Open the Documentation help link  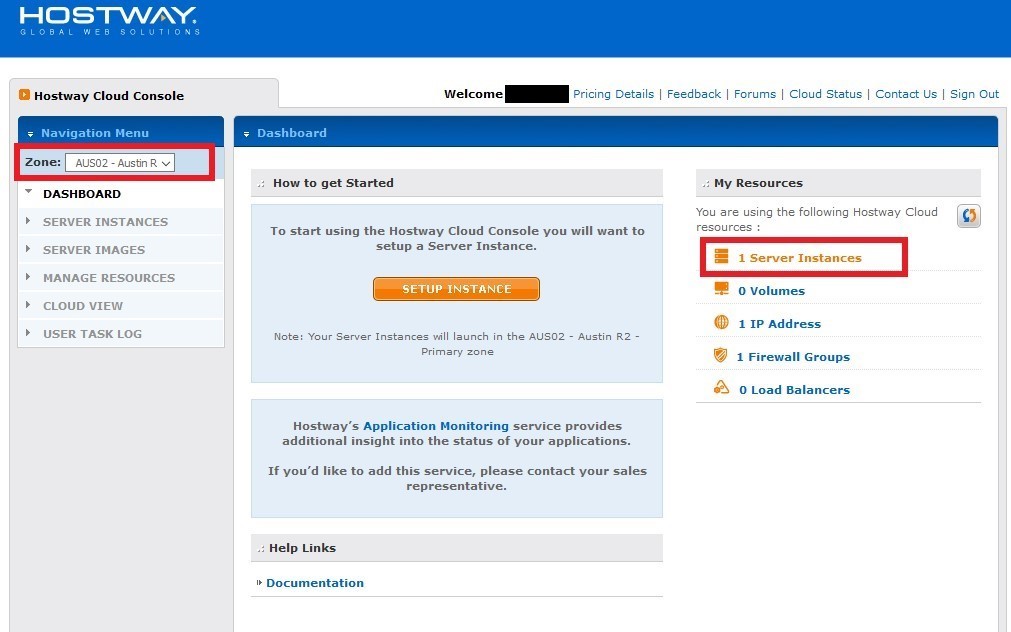315,583
